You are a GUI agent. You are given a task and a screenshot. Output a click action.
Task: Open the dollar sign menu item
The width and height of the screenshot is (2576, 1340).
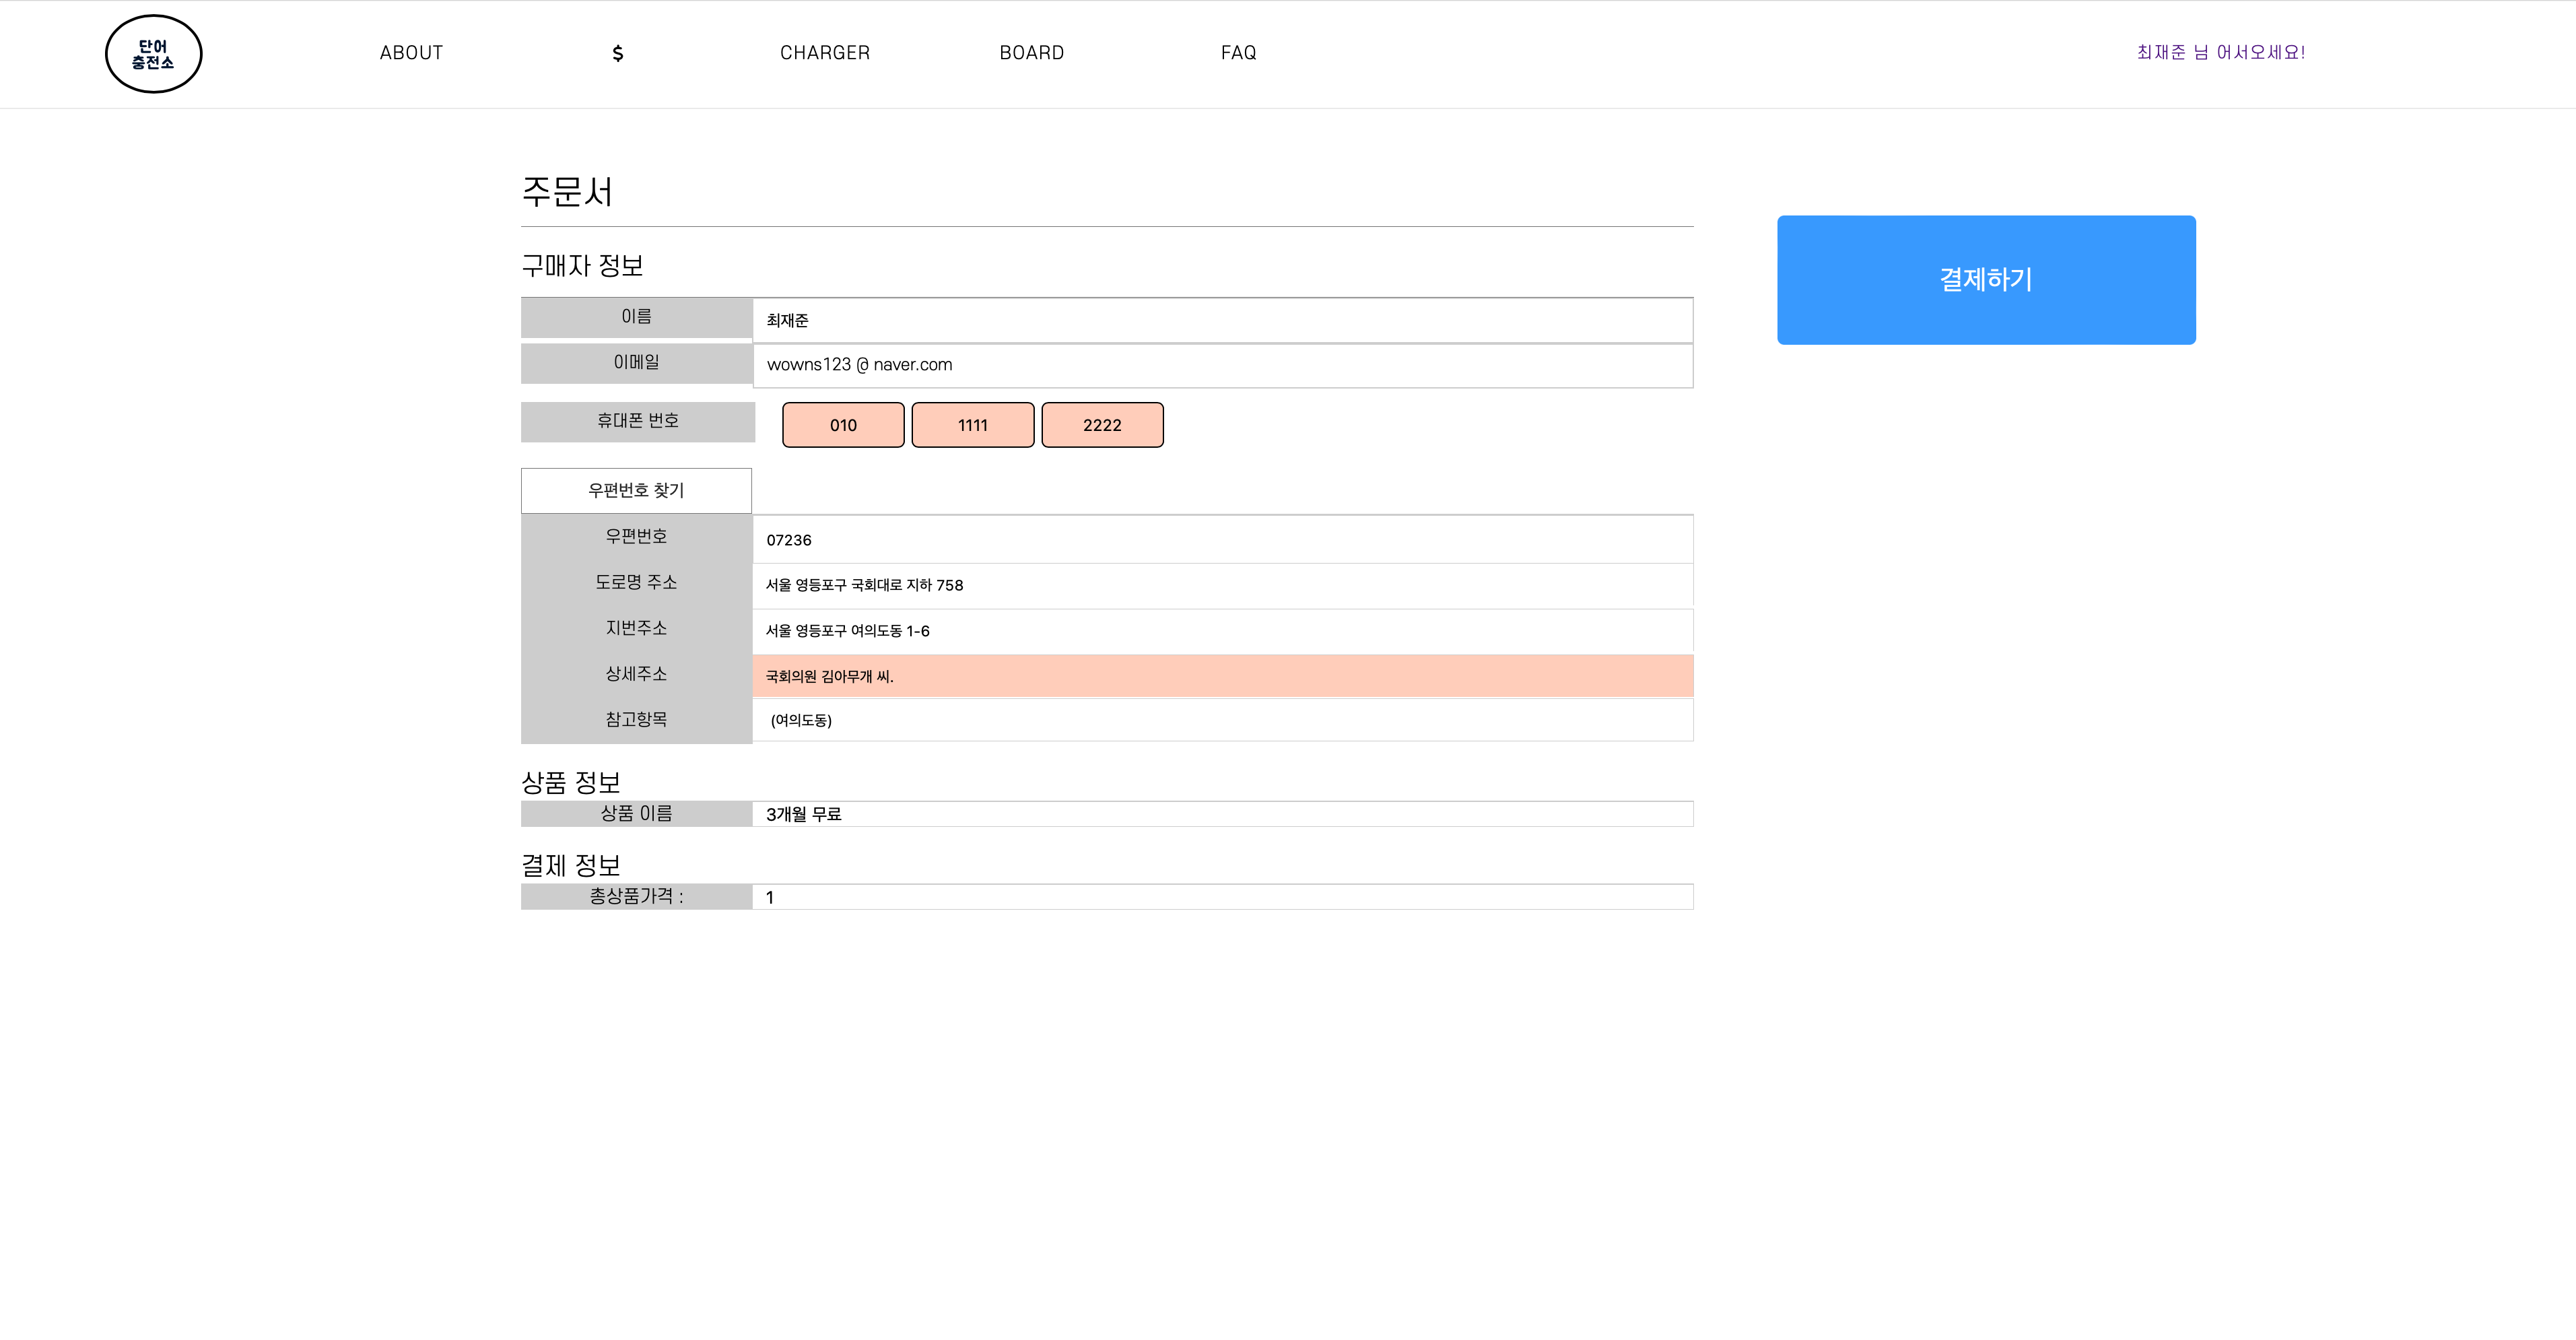[x=617, y=53]
